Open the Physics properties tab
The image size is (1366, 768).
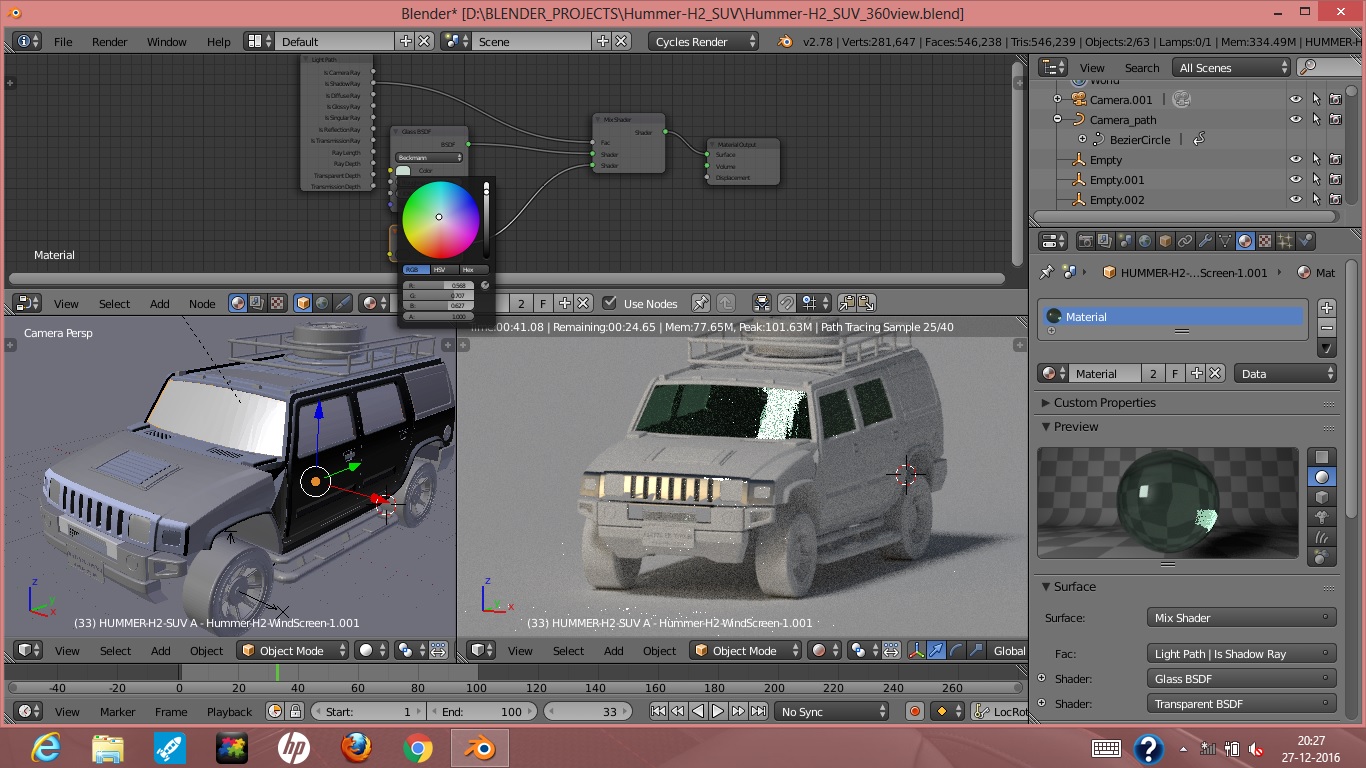click(x=1305, y=241)
